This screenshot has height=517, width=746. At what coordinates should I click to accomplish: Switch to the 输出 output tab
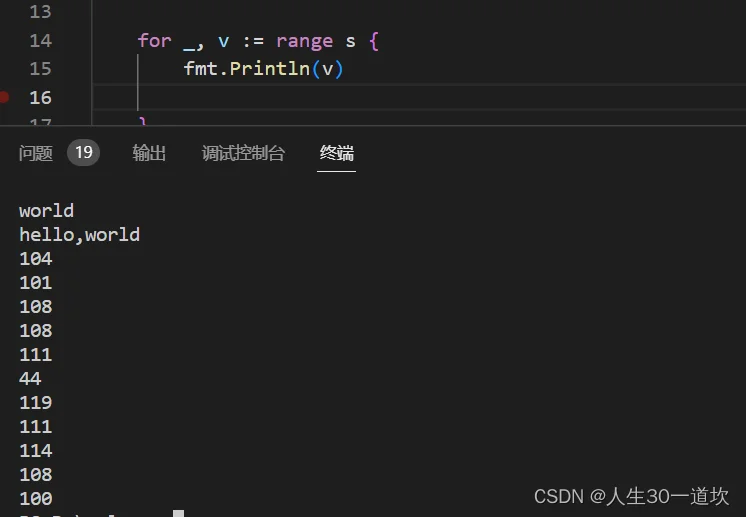[x=149, y=153]
